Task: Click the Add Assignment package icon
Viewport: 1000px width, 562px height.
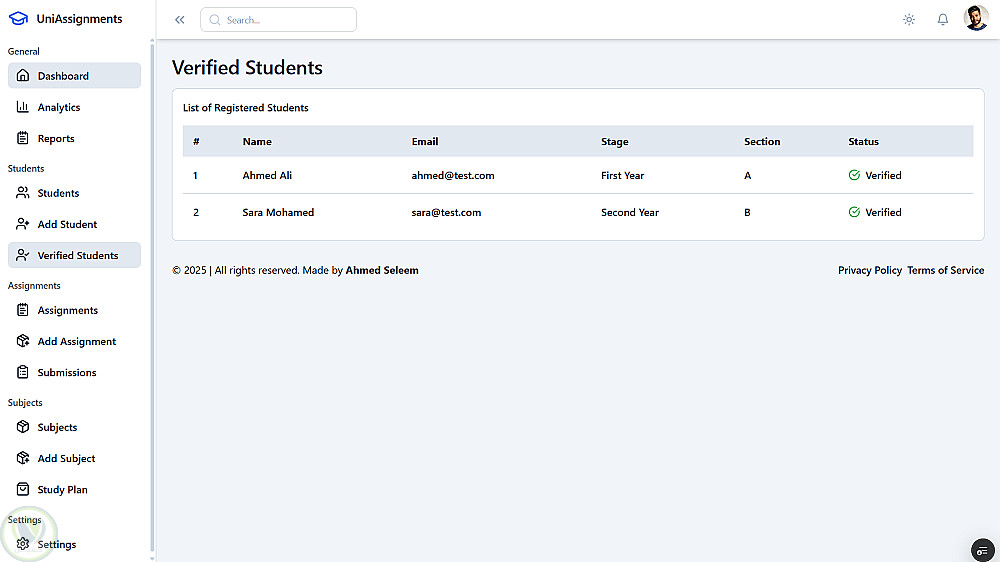Action: 23,341
